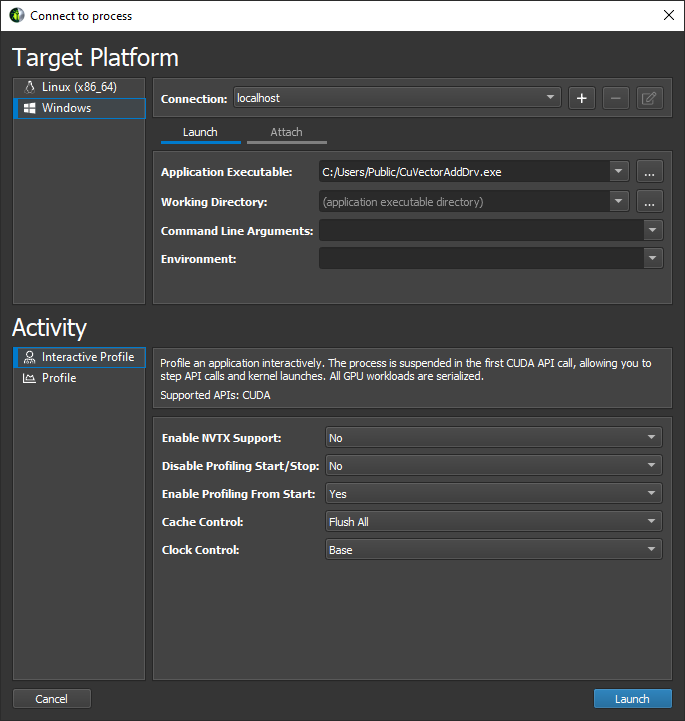Click the Cancel button

[51, 699]
